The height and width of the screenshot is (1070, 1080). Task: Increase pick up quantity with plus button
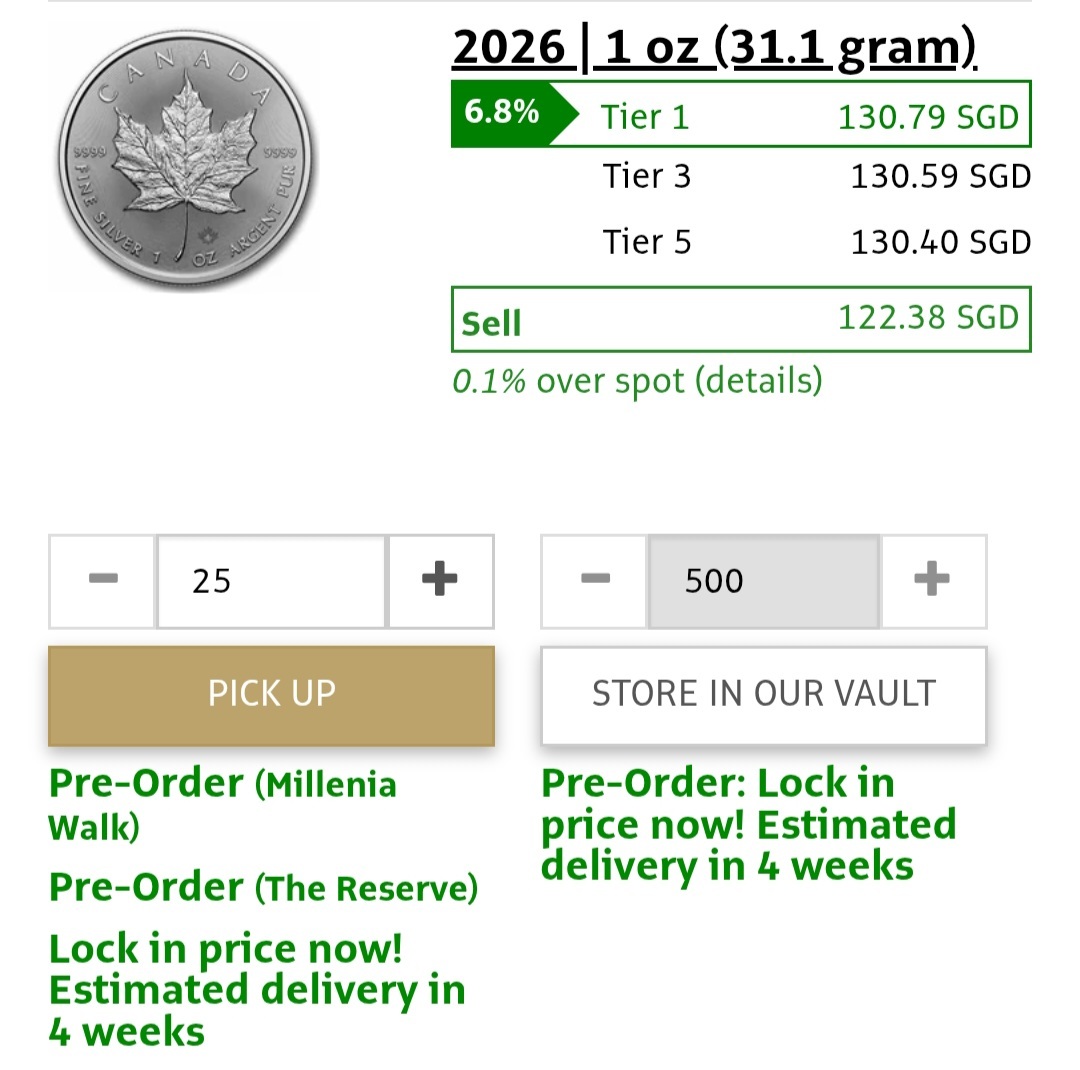click(441, 581)
